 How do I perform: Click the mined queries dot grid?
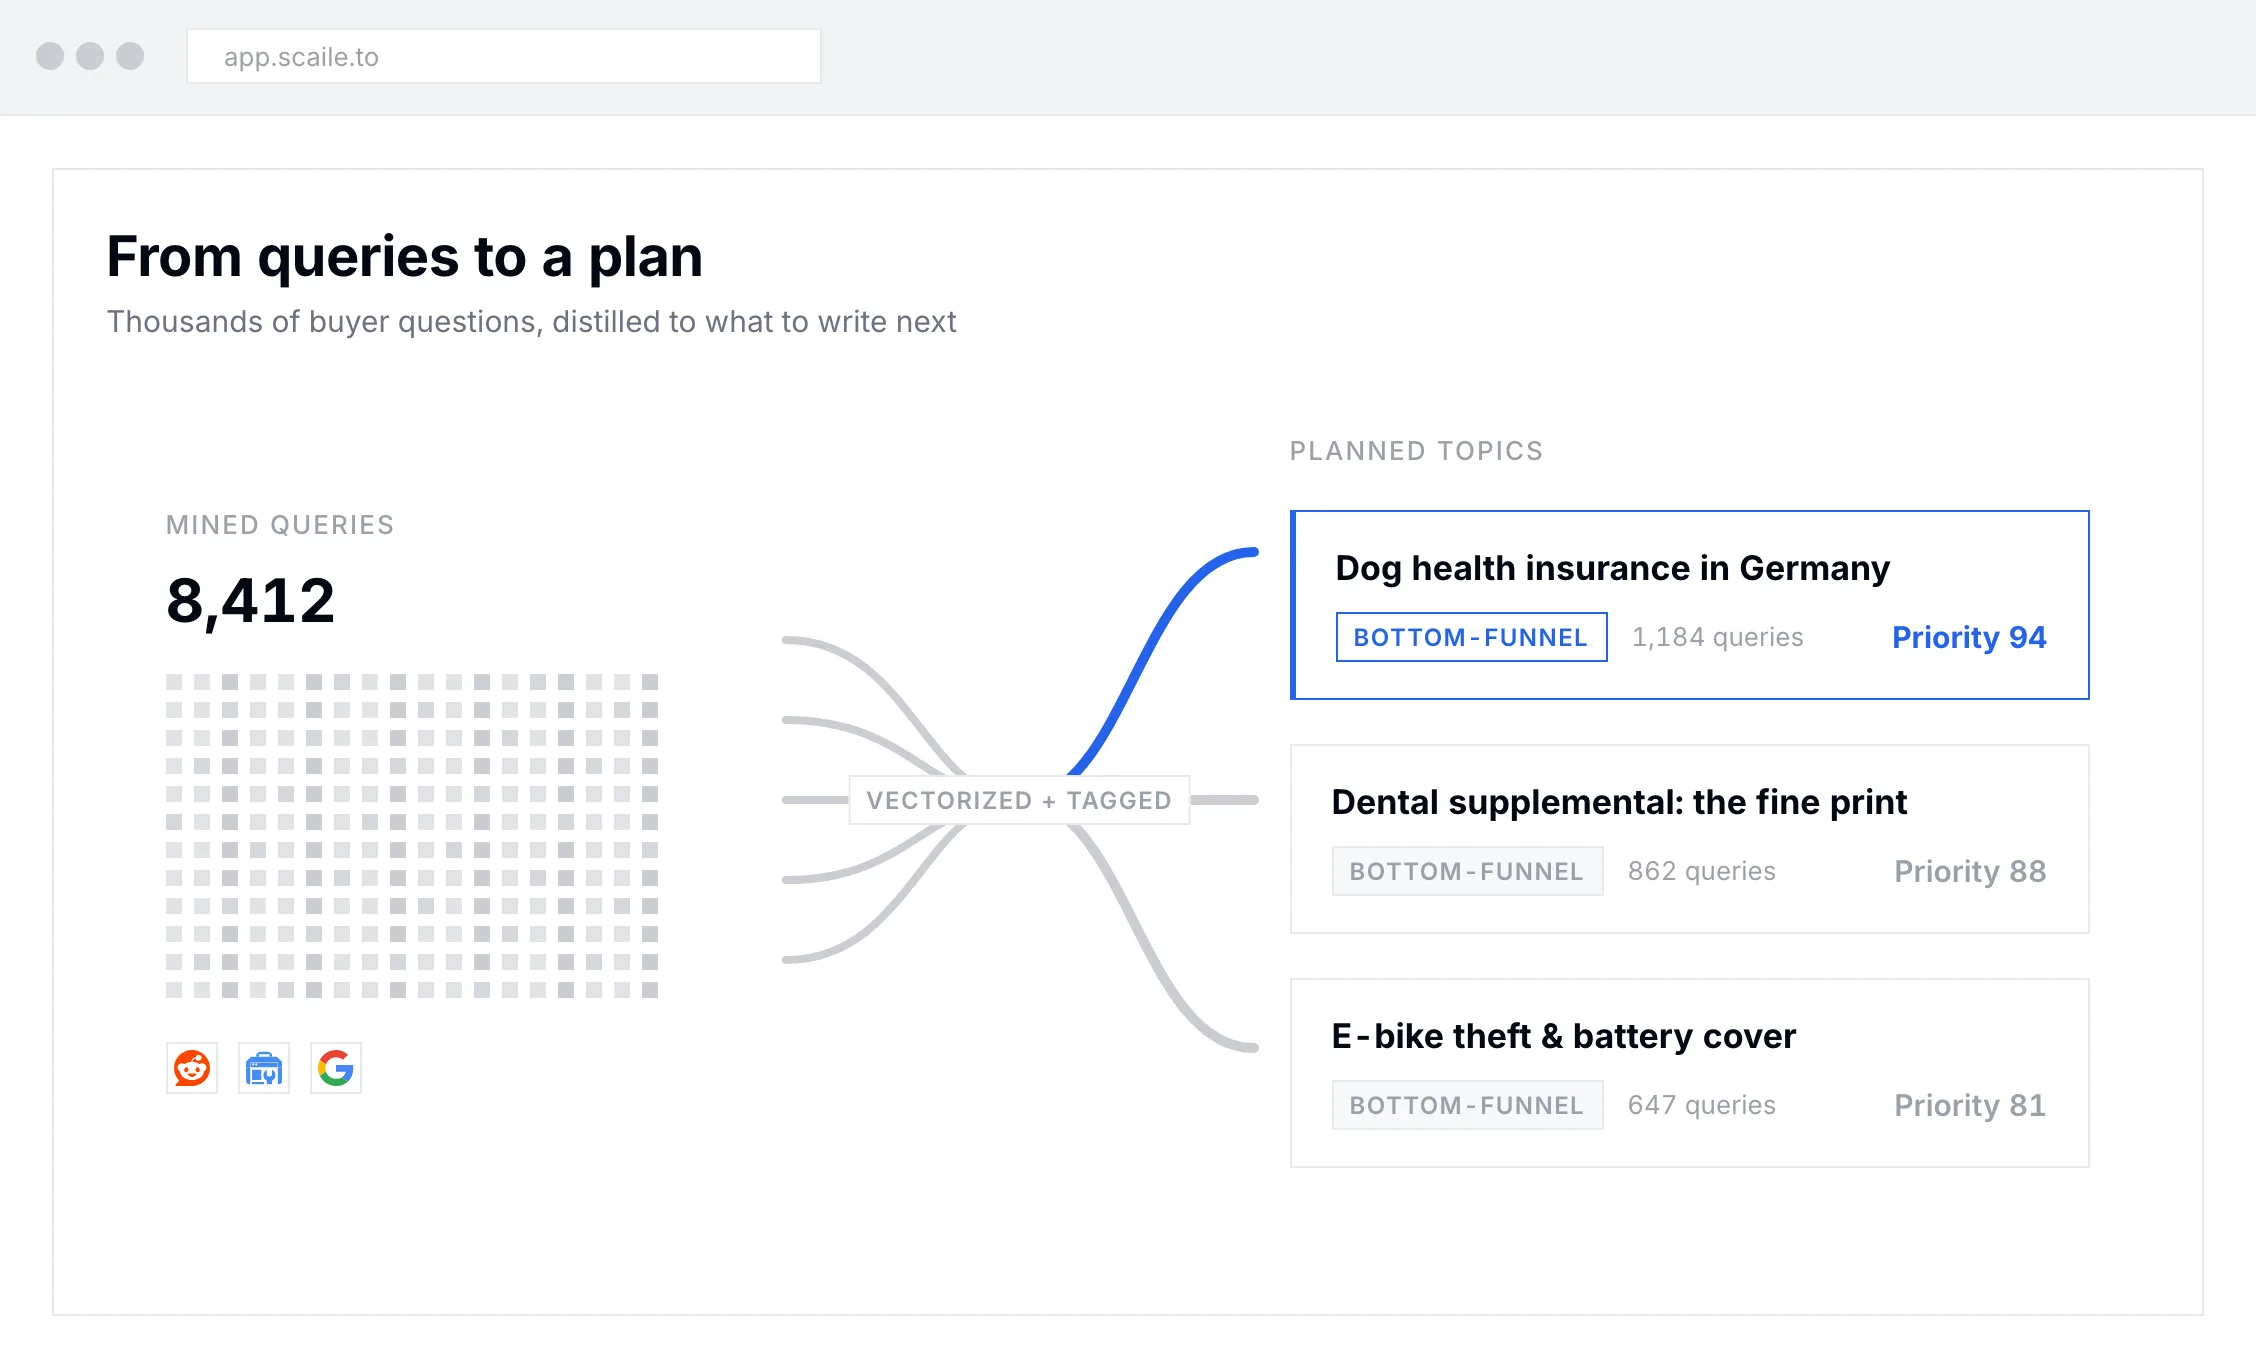tap(412, 836)
